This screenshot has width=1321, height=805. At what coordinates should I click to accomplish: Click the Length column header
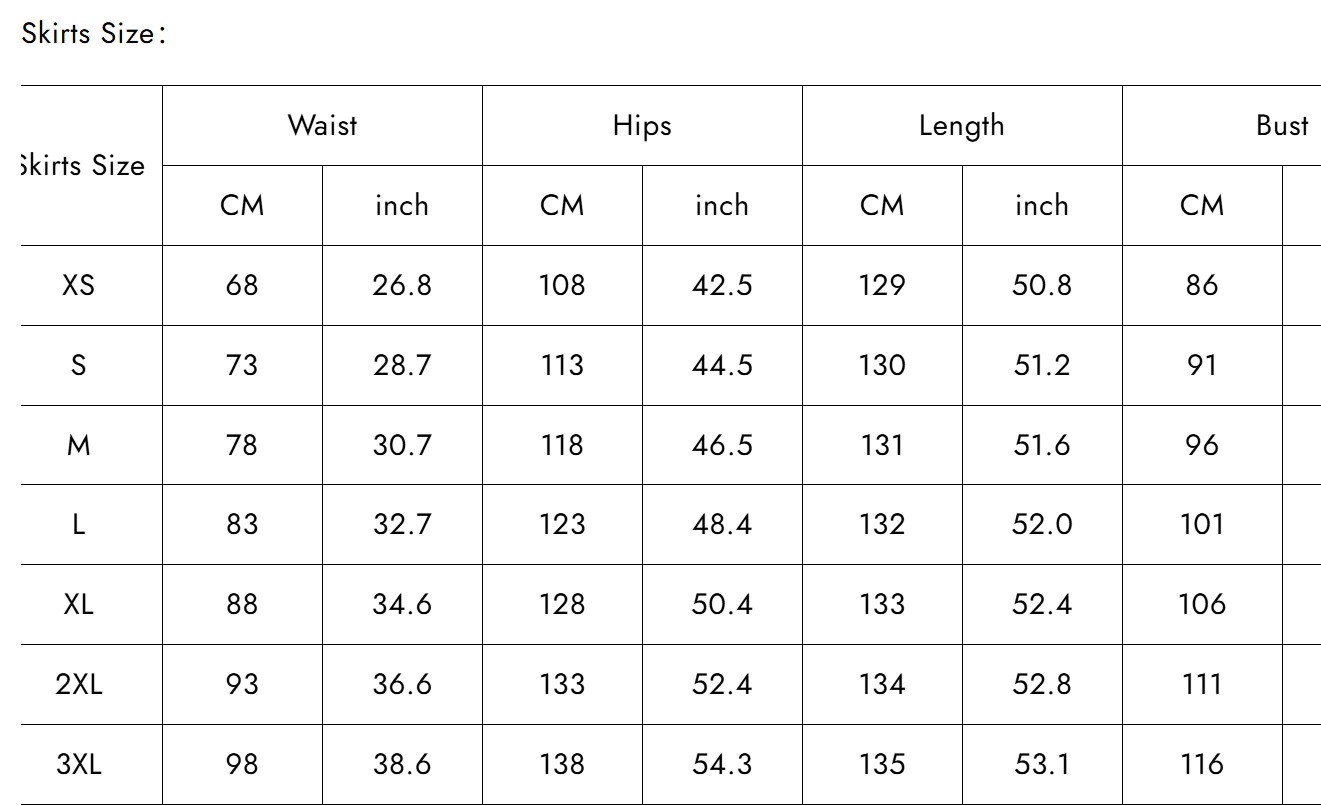(x=961, y=126)
